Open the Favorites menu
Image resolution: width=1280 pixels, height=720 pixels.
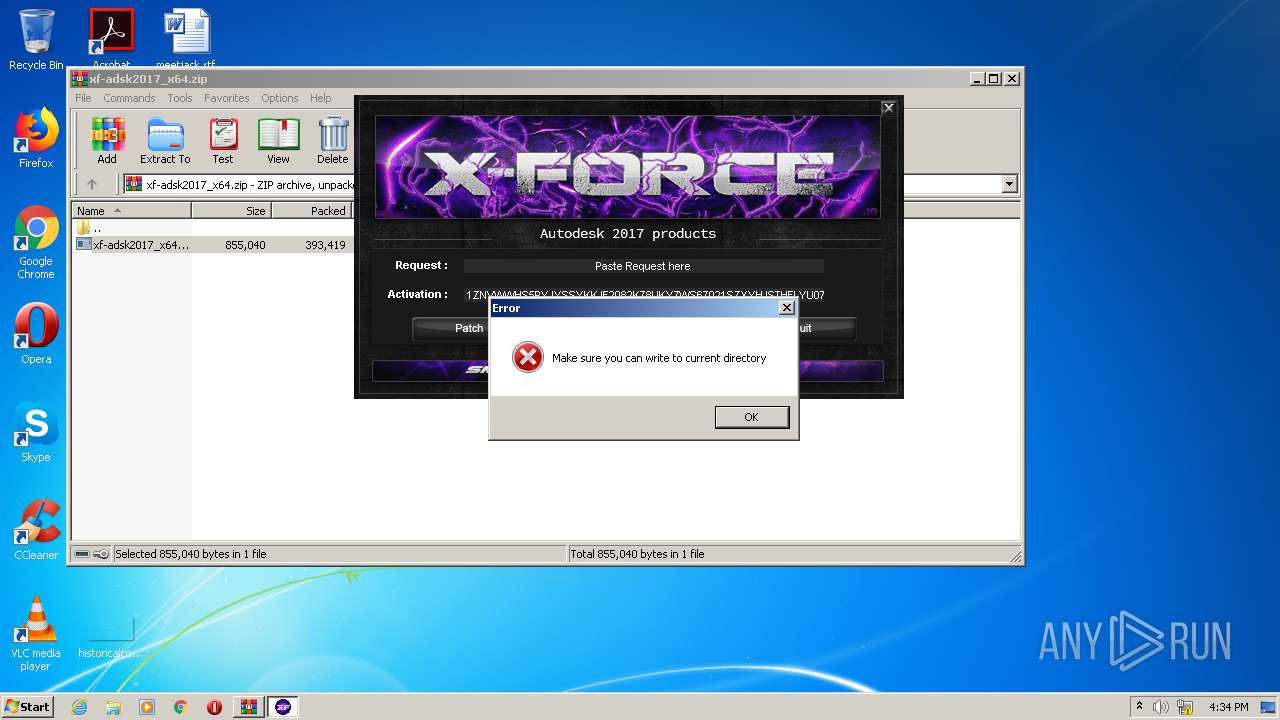pyautogui.click(x=227, y=98)
